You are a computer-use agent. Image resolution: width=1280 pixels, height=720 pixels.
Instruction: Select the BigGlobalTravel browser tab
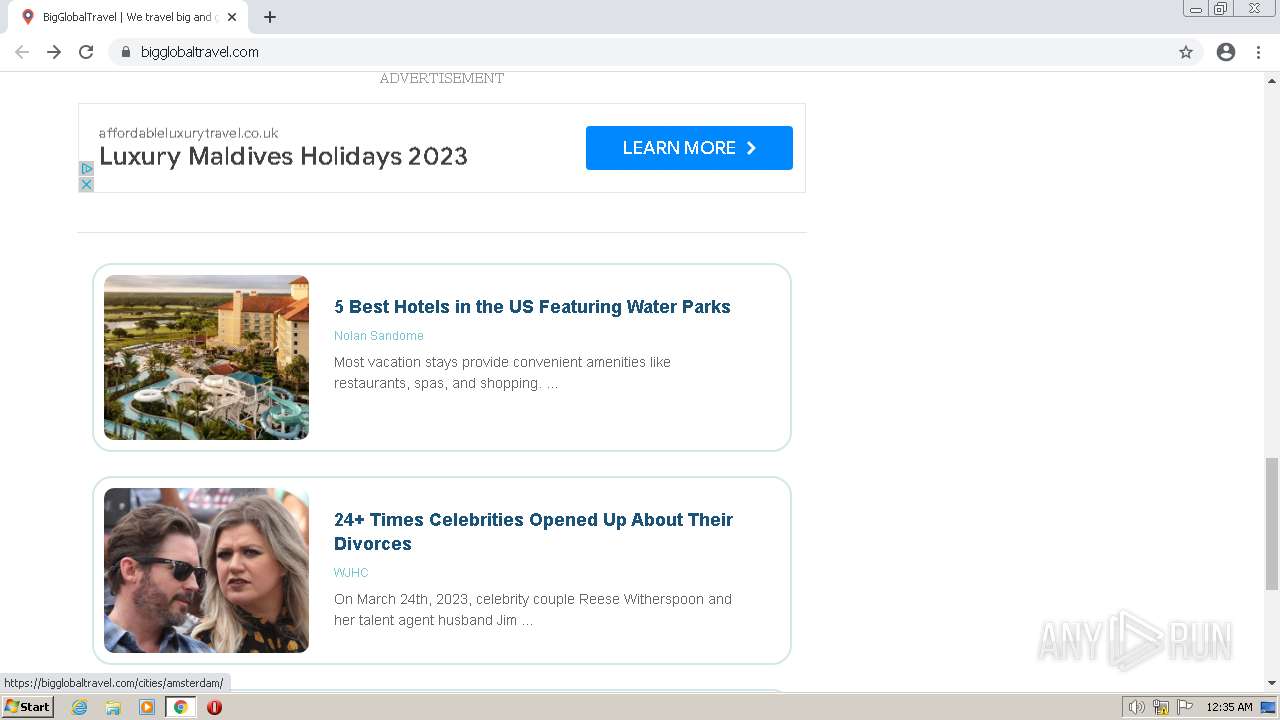pyautogui.click(x=128, y=17)
